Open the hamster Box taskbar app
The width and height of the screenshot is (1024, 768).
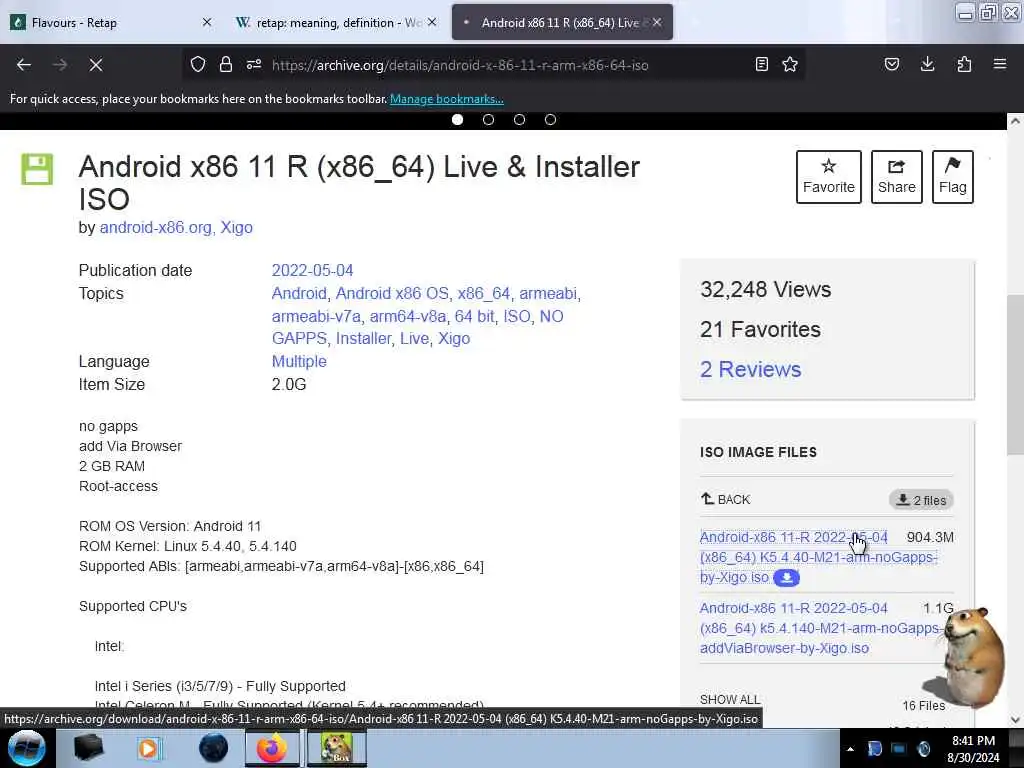pos(336,748)
